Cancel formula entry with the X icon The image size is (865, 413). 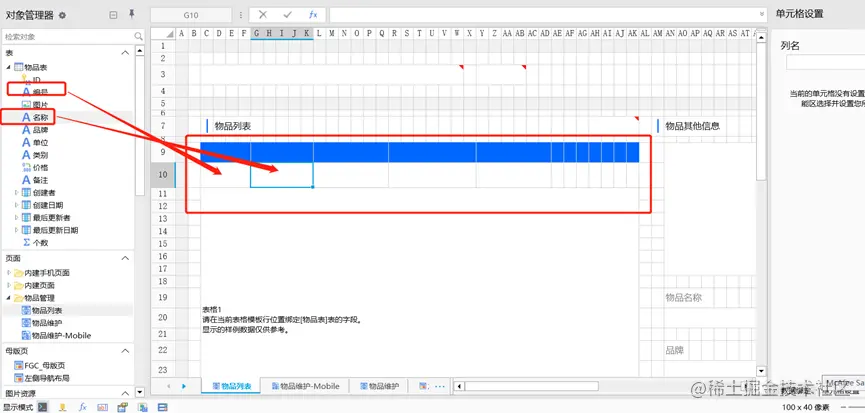263,15
